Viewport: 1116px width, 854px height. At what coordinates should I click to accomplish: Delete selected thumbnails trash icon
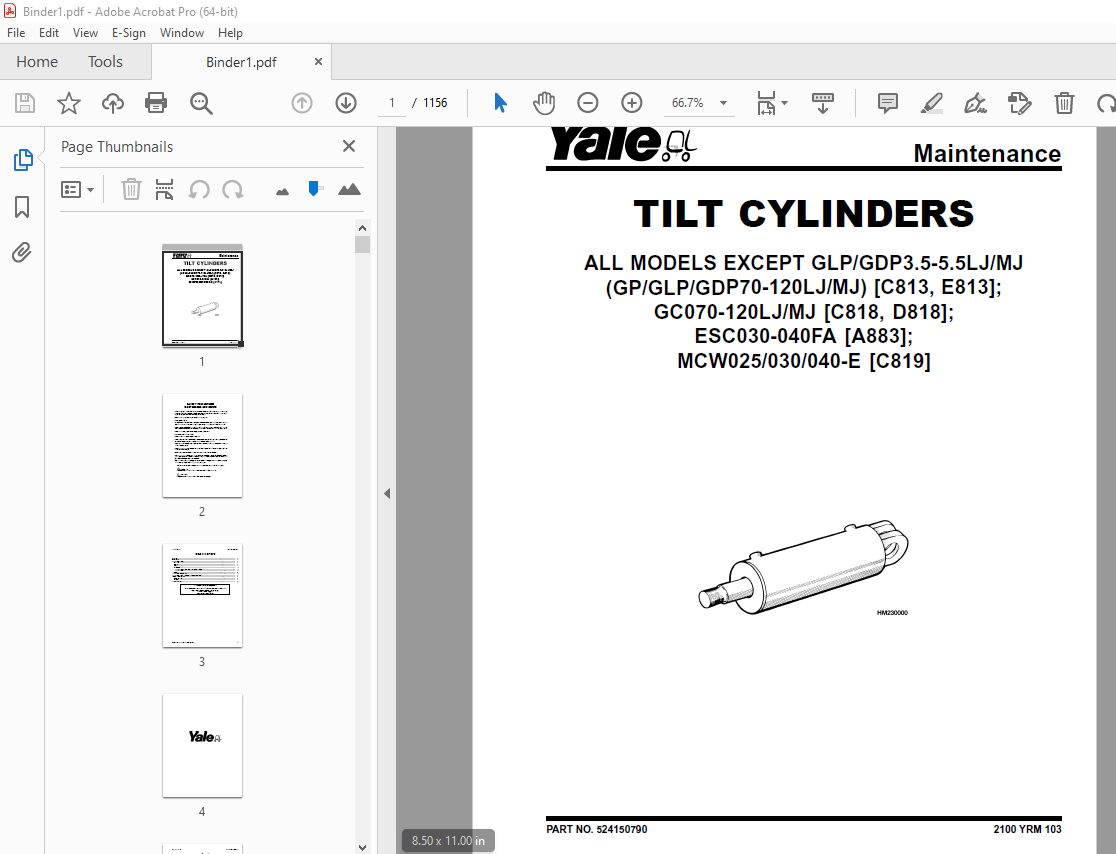point(131,189)
